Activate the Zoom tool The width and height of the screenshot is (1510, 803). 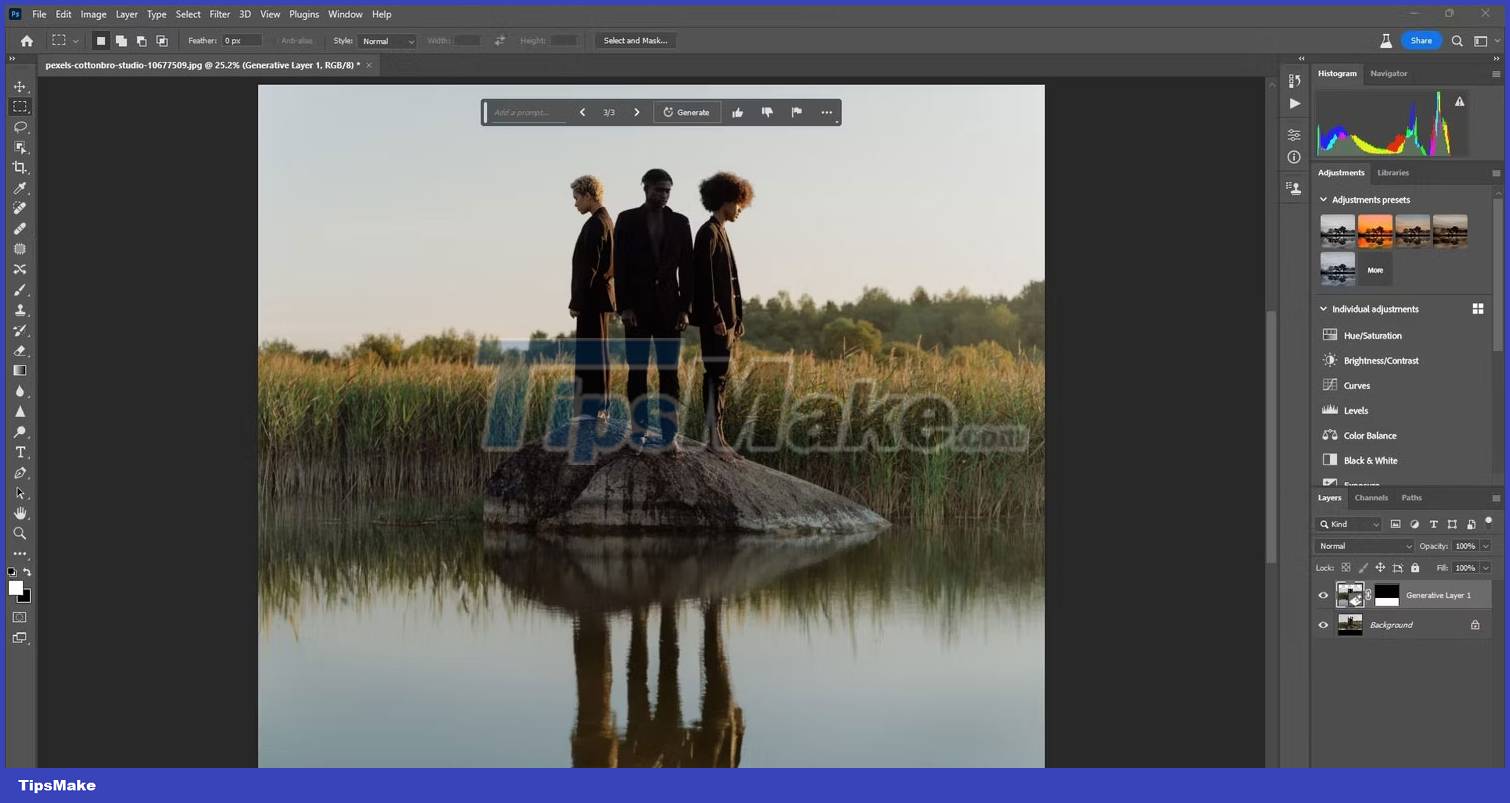(19, 533)
